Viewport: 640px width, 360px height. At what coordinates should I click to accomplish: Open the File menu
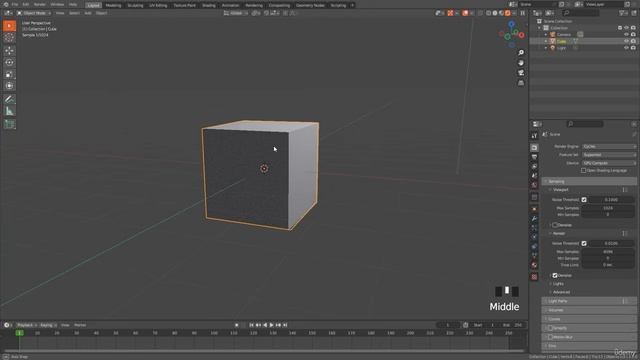(15, 4)
